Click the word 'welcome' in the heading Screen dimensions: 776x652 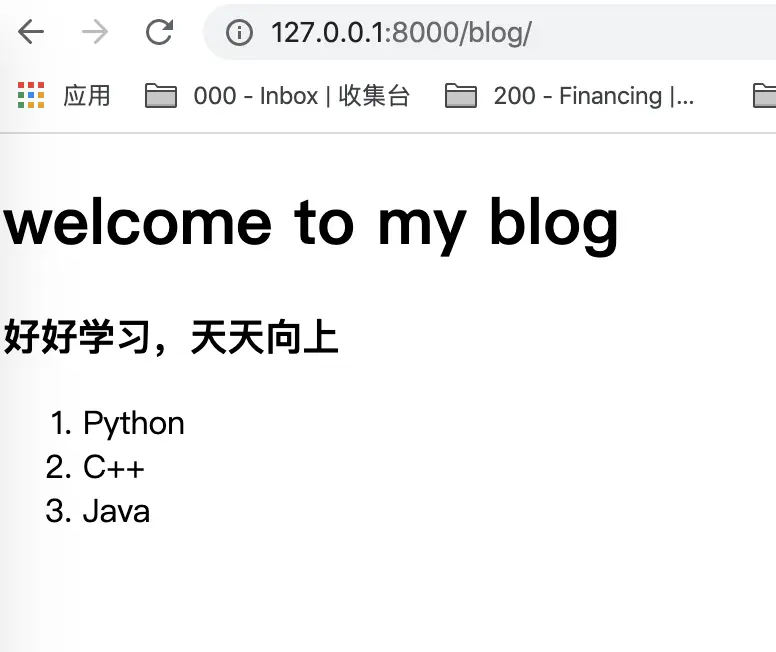pyautogui.click(x=138, y=222)
